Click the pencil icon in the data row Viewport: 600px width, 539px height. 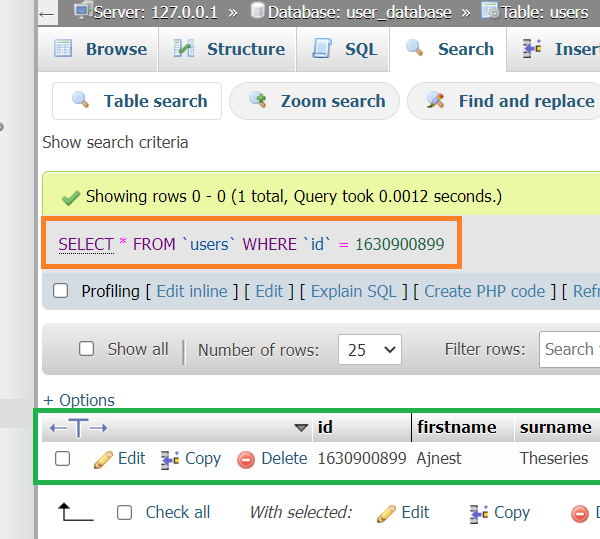[103, 459]
